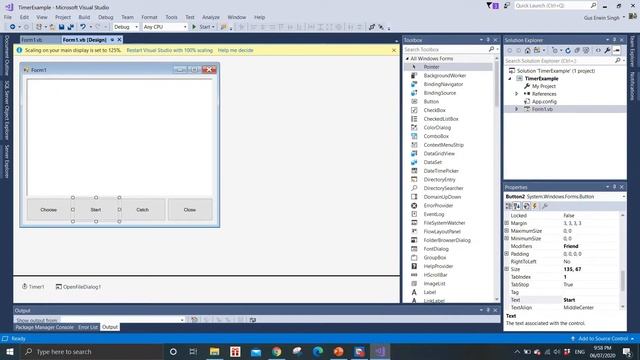
Task: Open the Format menu
Action: (x=149, y=17)
